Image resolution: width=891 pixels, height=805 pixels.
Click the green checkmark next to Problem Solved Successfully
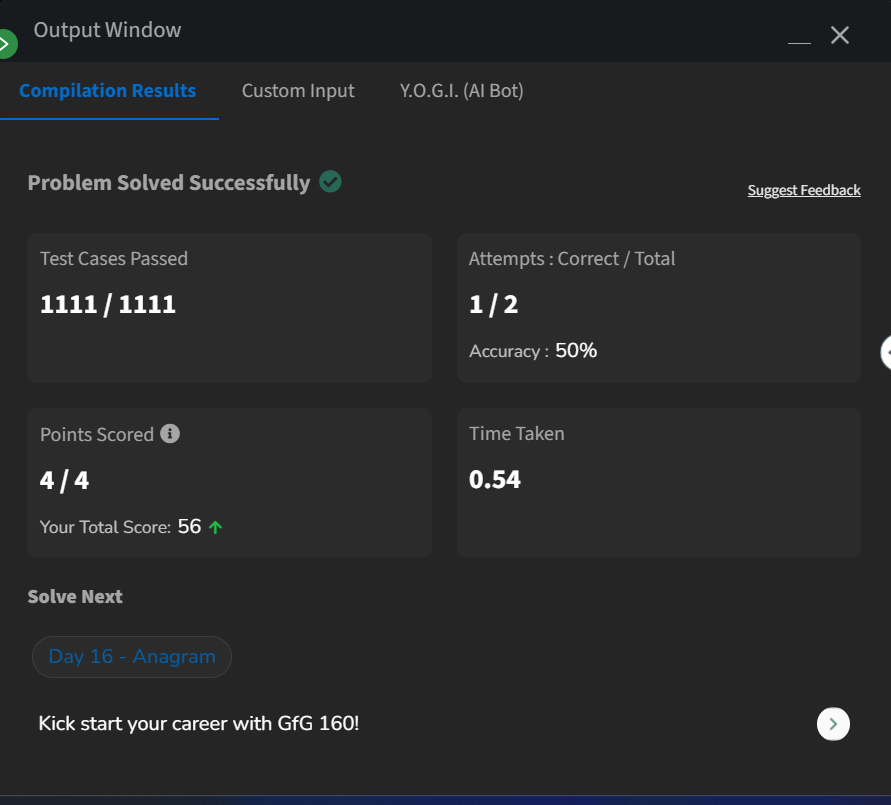330,182
